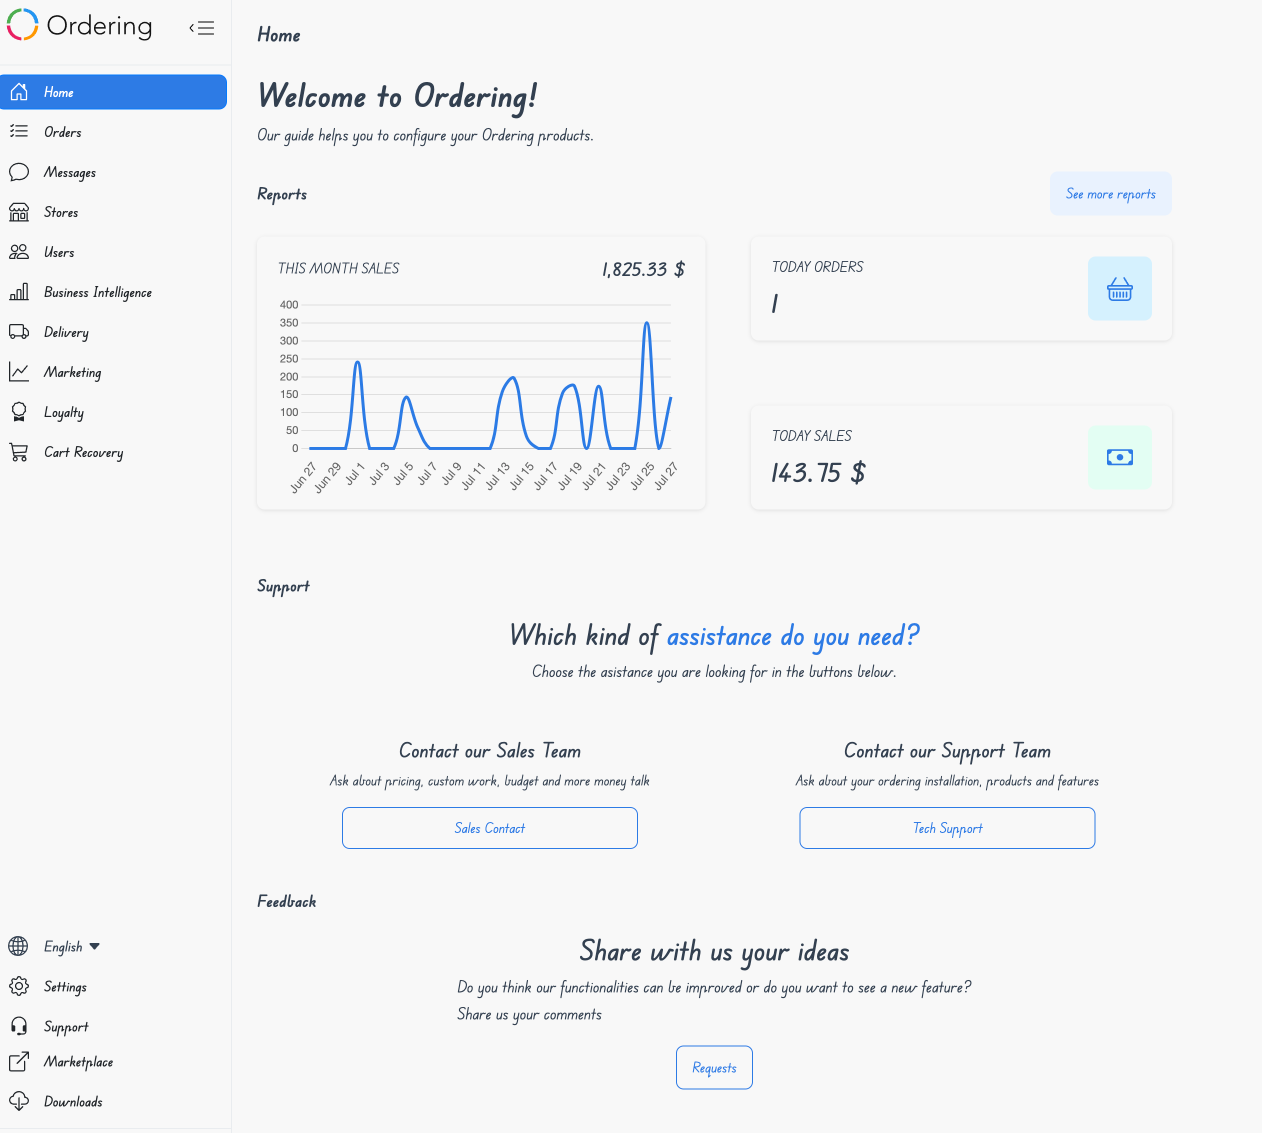Click the Welcome to Ordering! title
This screenshot has height=1133, width=1262.
(397, 96)
